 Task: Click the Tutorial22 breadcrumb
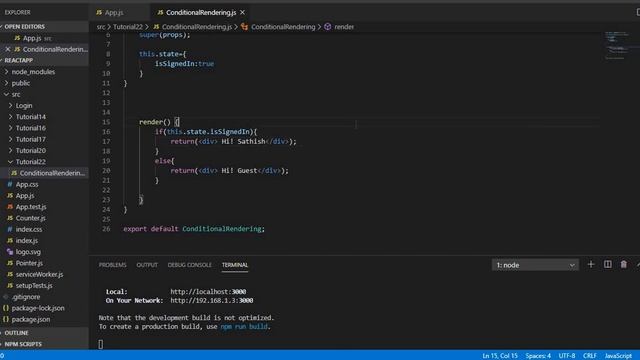(x=128, y=27)
